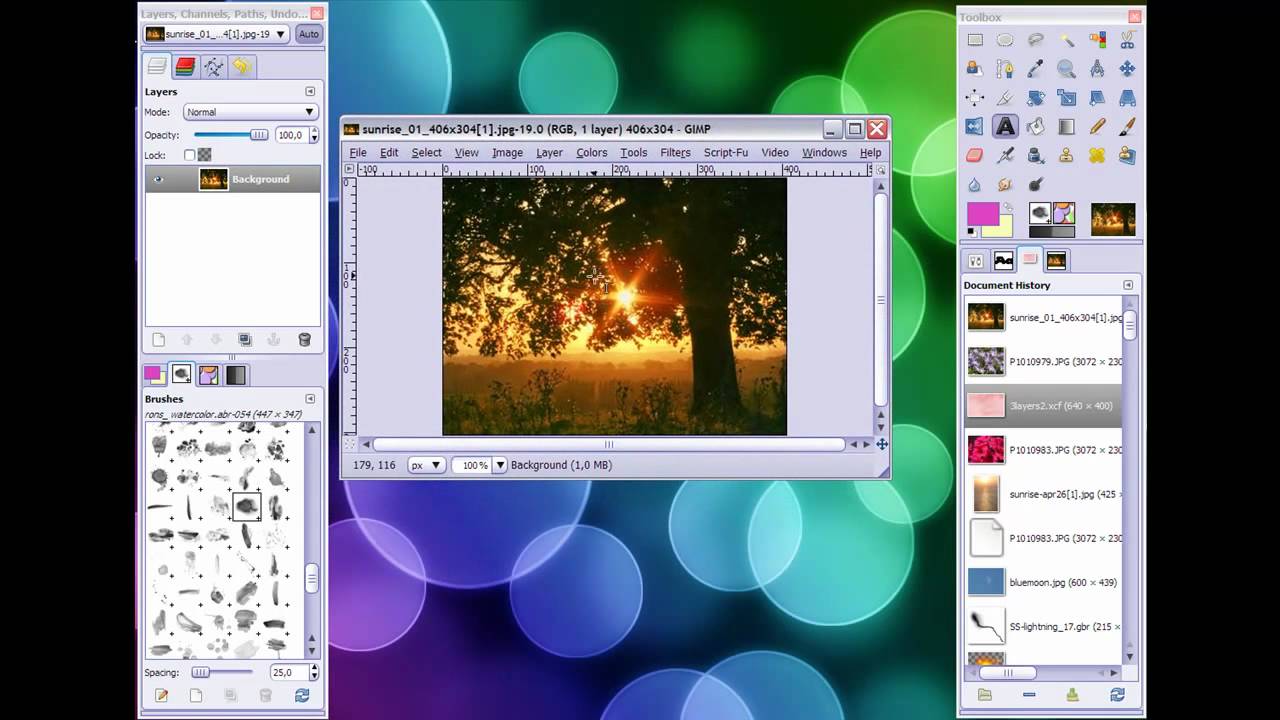The height and width of the screenshot is (720, 1280).
Task: Select the Blur/Sharpen droplet tool
Action: pyautogui.click(x=975, y=185)
